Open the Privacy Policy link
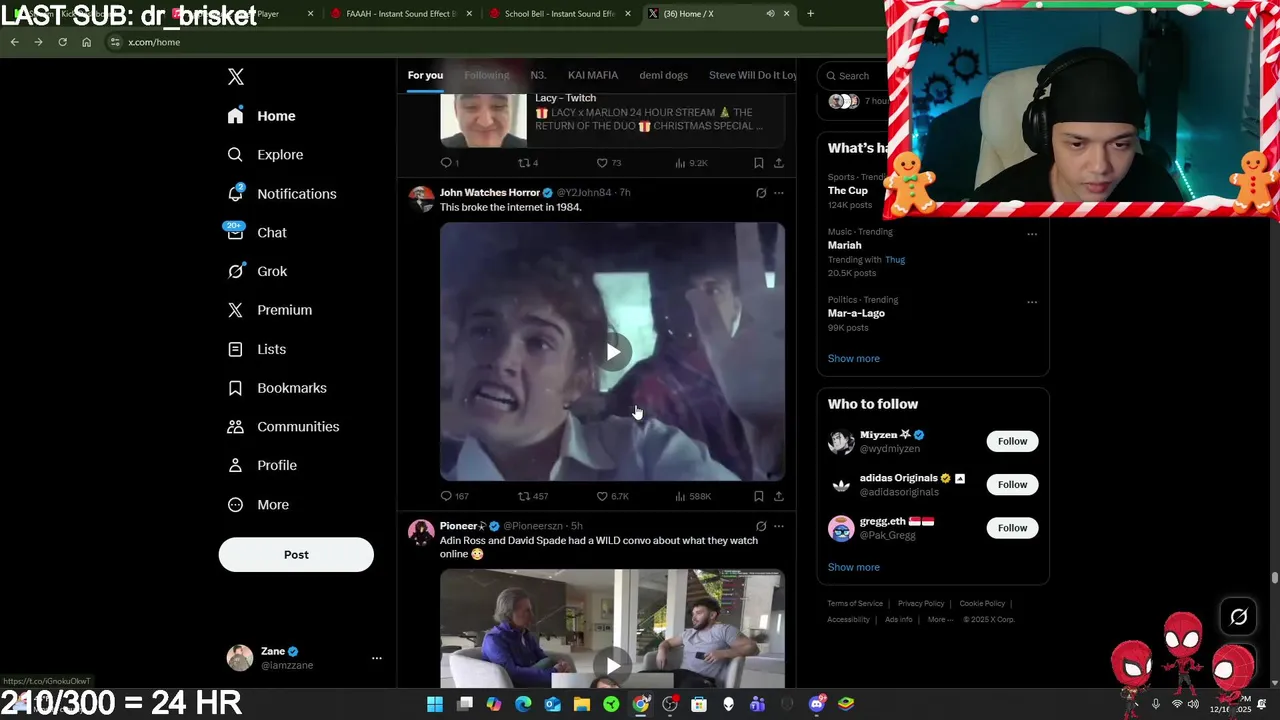The width and height of the screenshot is (1280, 720). pyautogui.click(x=921, y=604)
